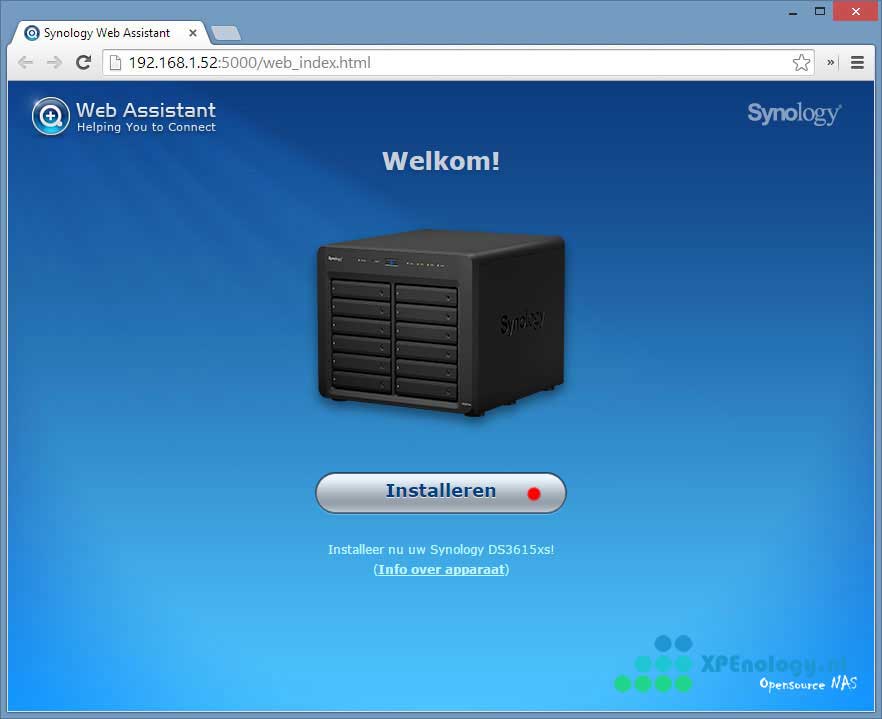The height and width of the screenshot is (719, 882).
Task: Click the browser back arrow
Action: click(25, 62)
